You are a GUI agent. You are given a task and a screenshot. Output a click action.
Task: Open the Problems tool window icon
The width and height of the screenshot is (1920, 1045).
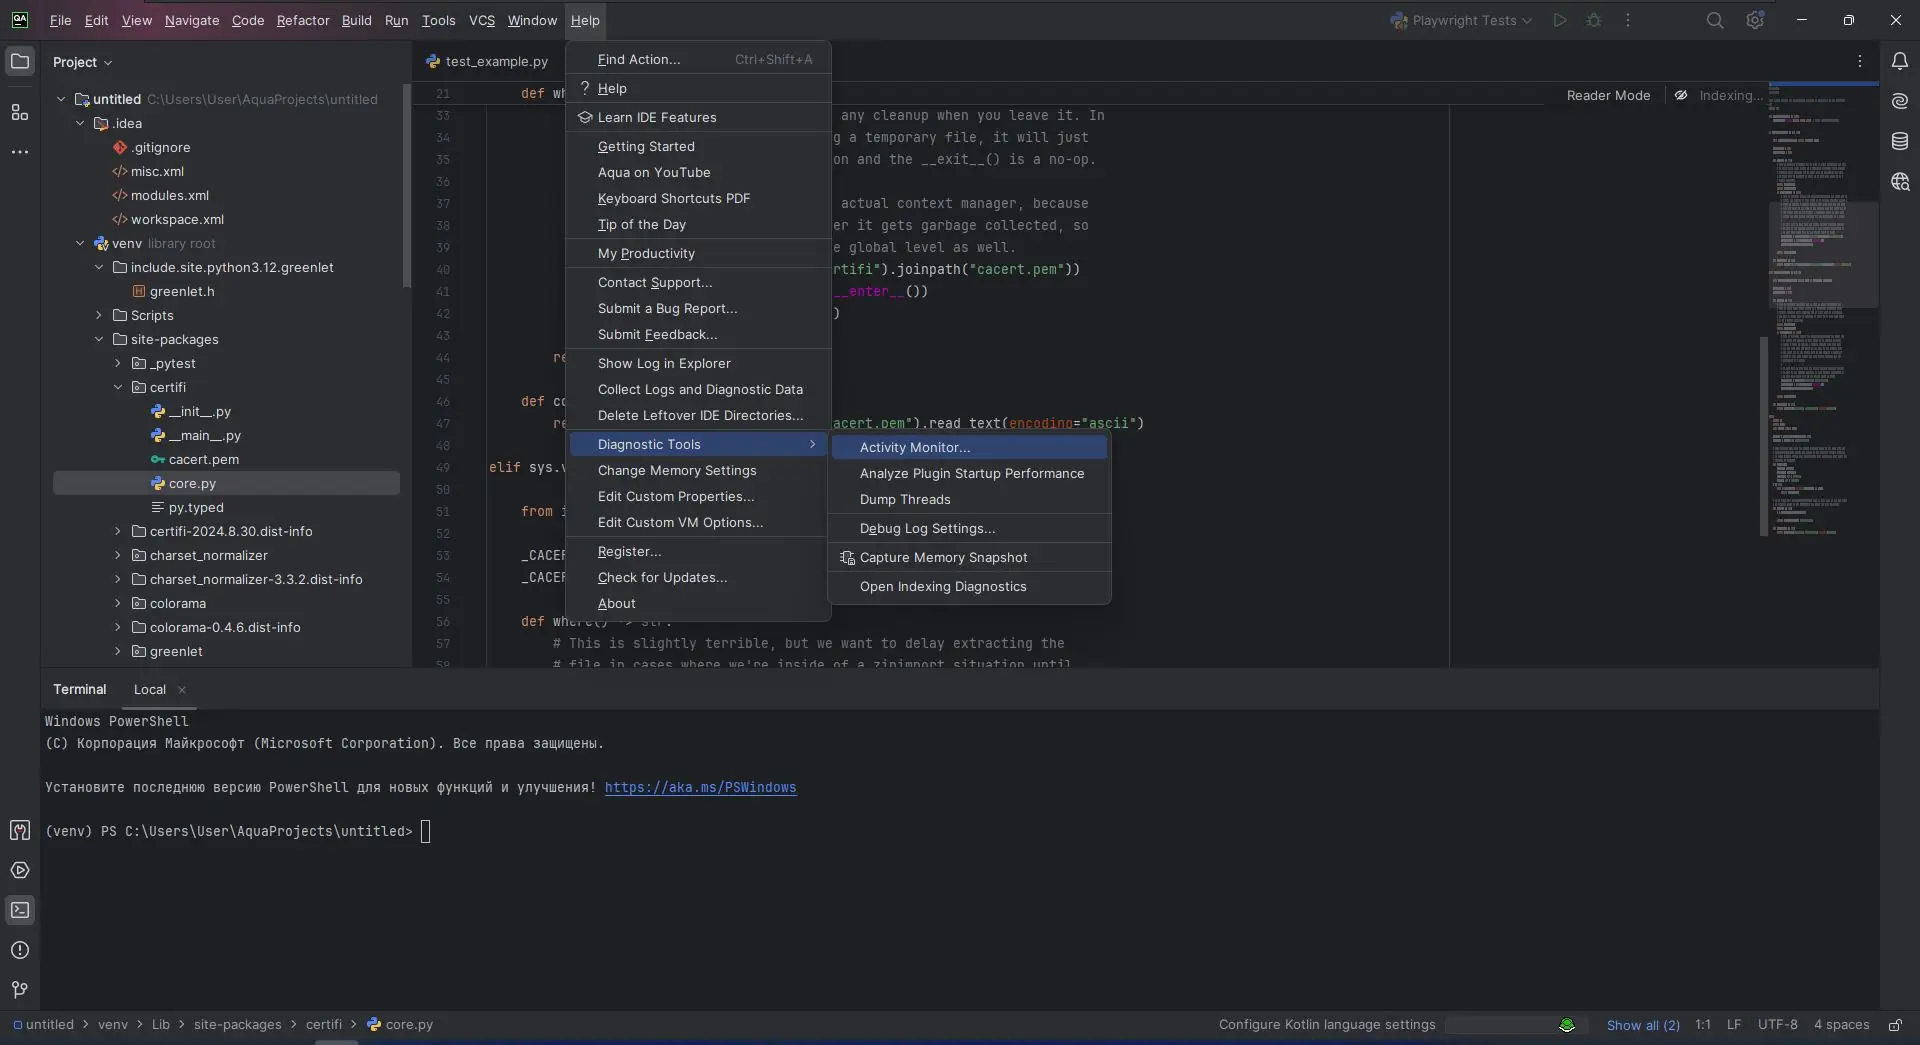point(20,950)
